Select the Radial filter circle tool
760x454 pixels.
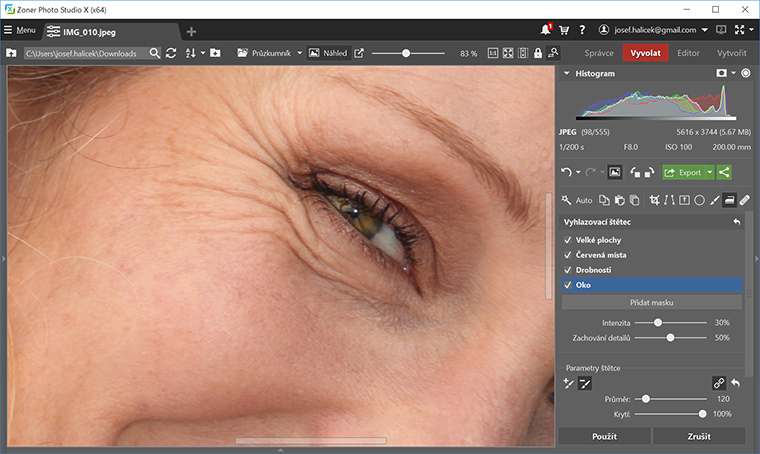coord(699,200)
